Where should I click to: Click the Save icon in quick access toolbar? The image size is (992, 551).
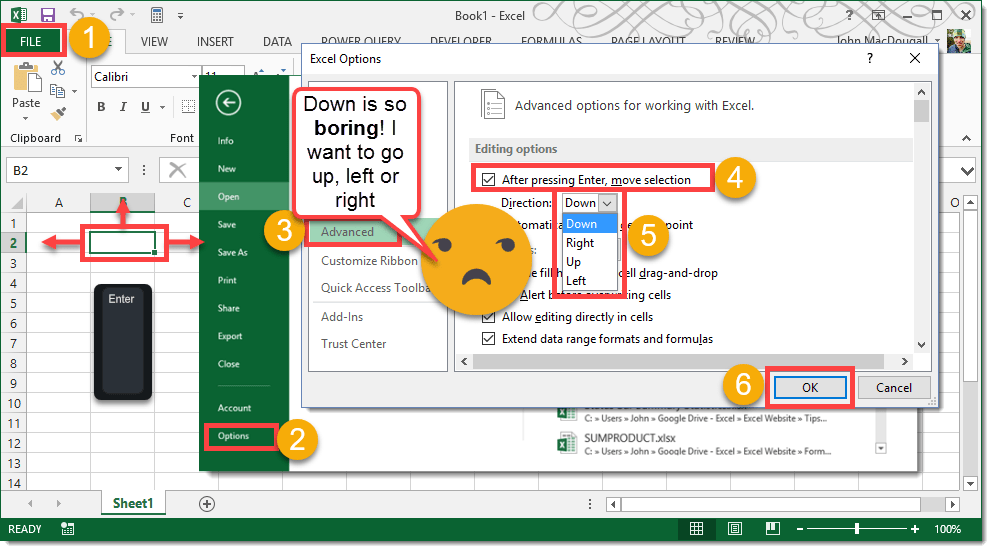(x=47, y=15)
